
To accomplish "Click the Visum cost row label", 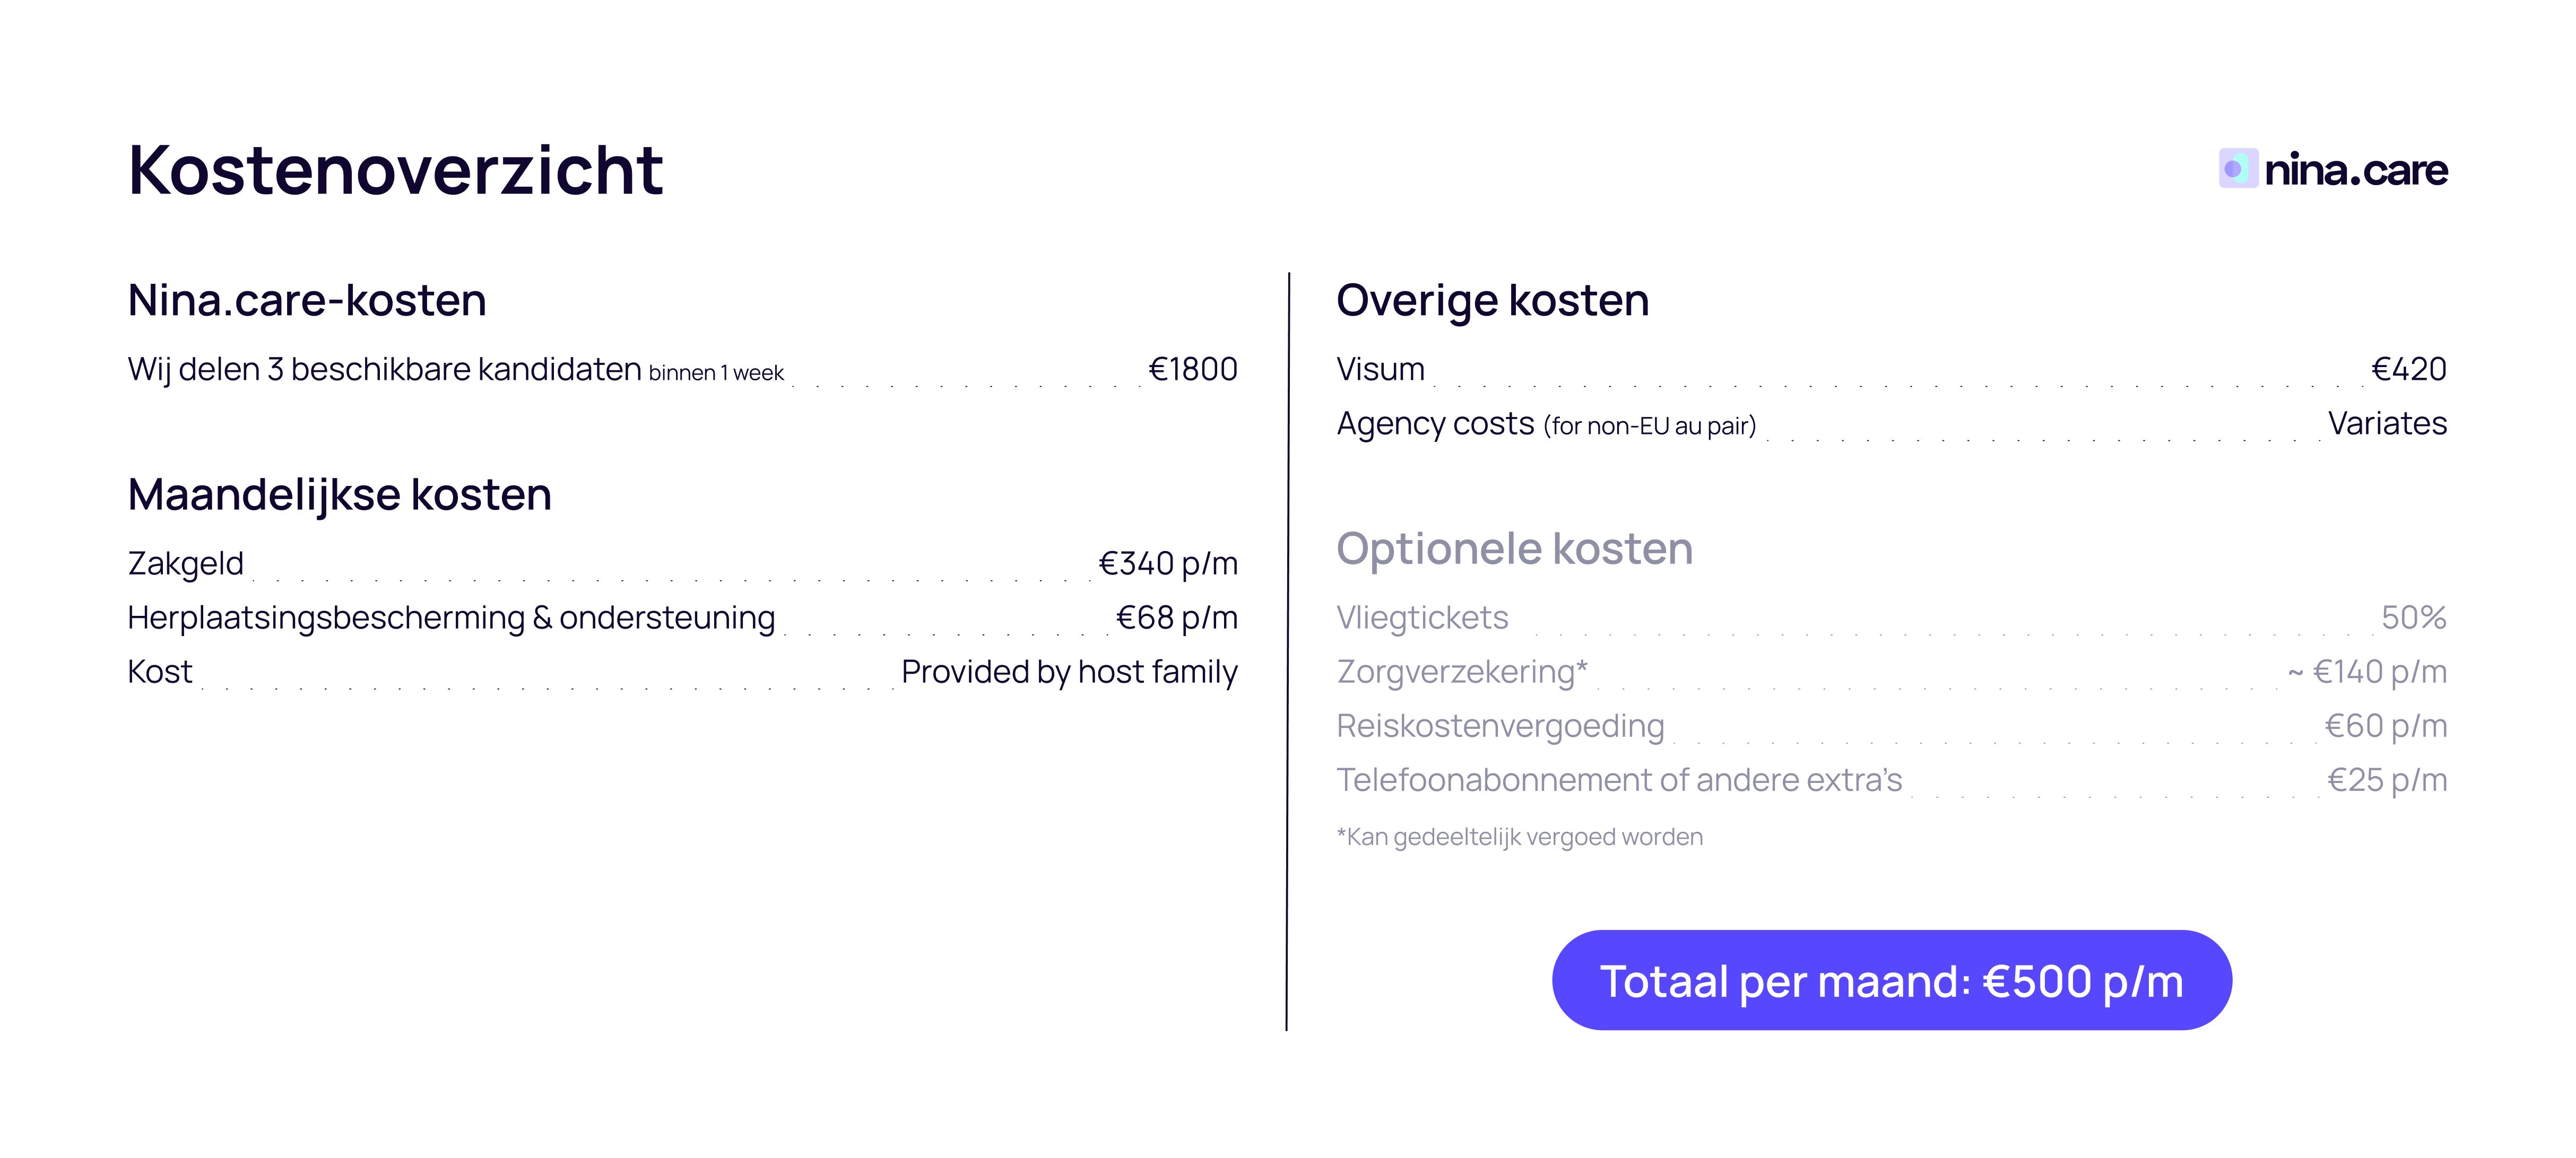I will [x=1380, y=369].
